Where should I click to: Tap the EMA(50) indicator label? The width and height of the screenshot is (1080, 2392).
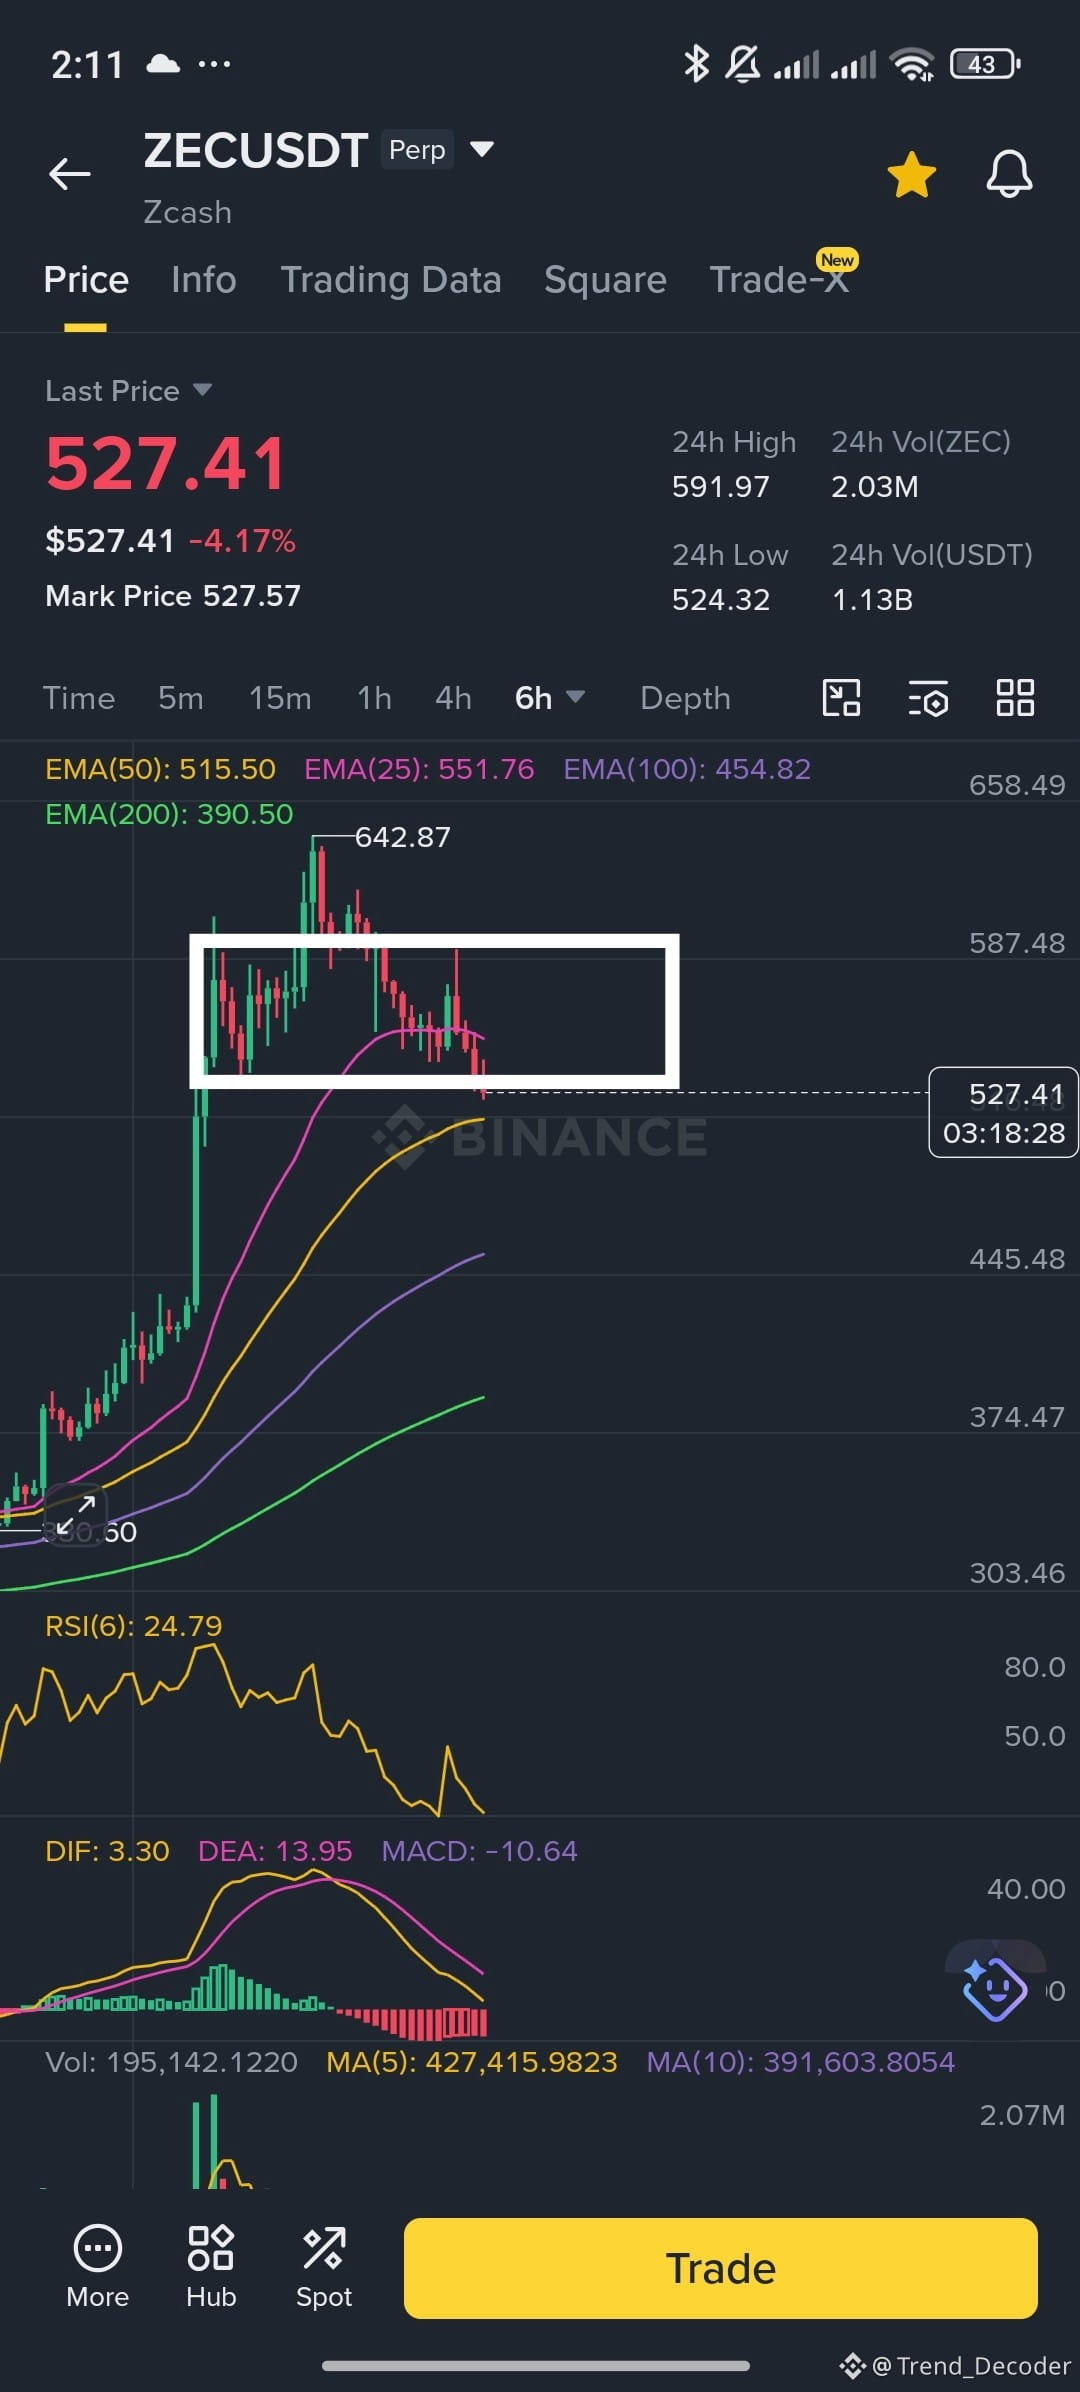160,769
